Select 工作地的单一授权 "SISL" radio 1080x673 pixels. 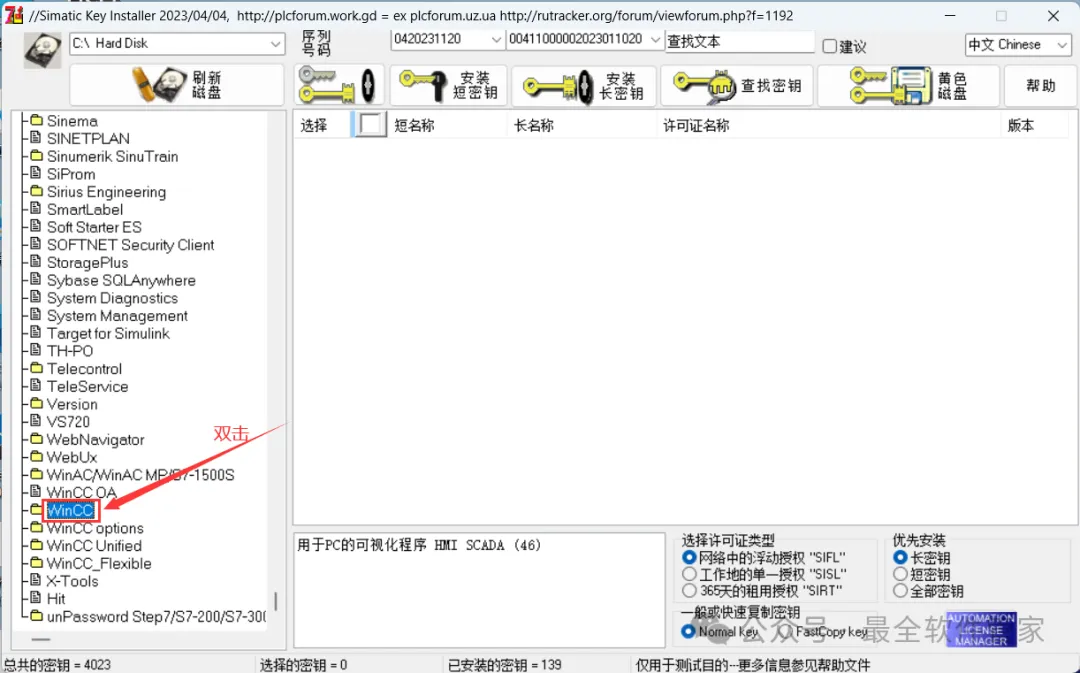pos(689,574)
